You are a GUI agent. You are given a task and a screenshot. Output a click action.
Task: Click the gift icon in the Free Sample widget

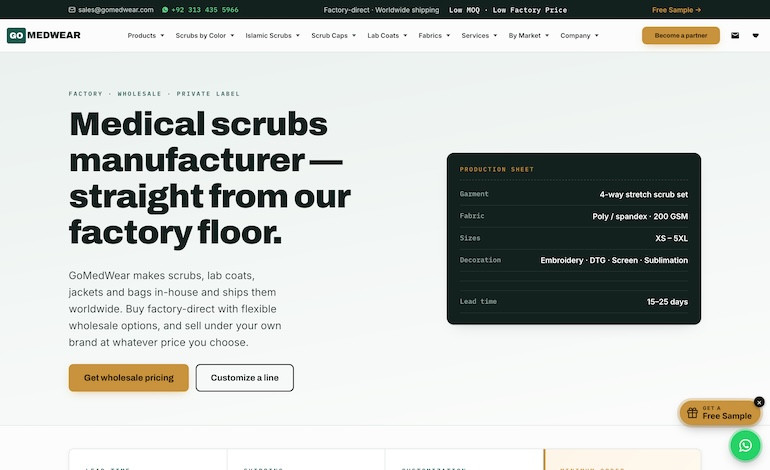(692, 413)
